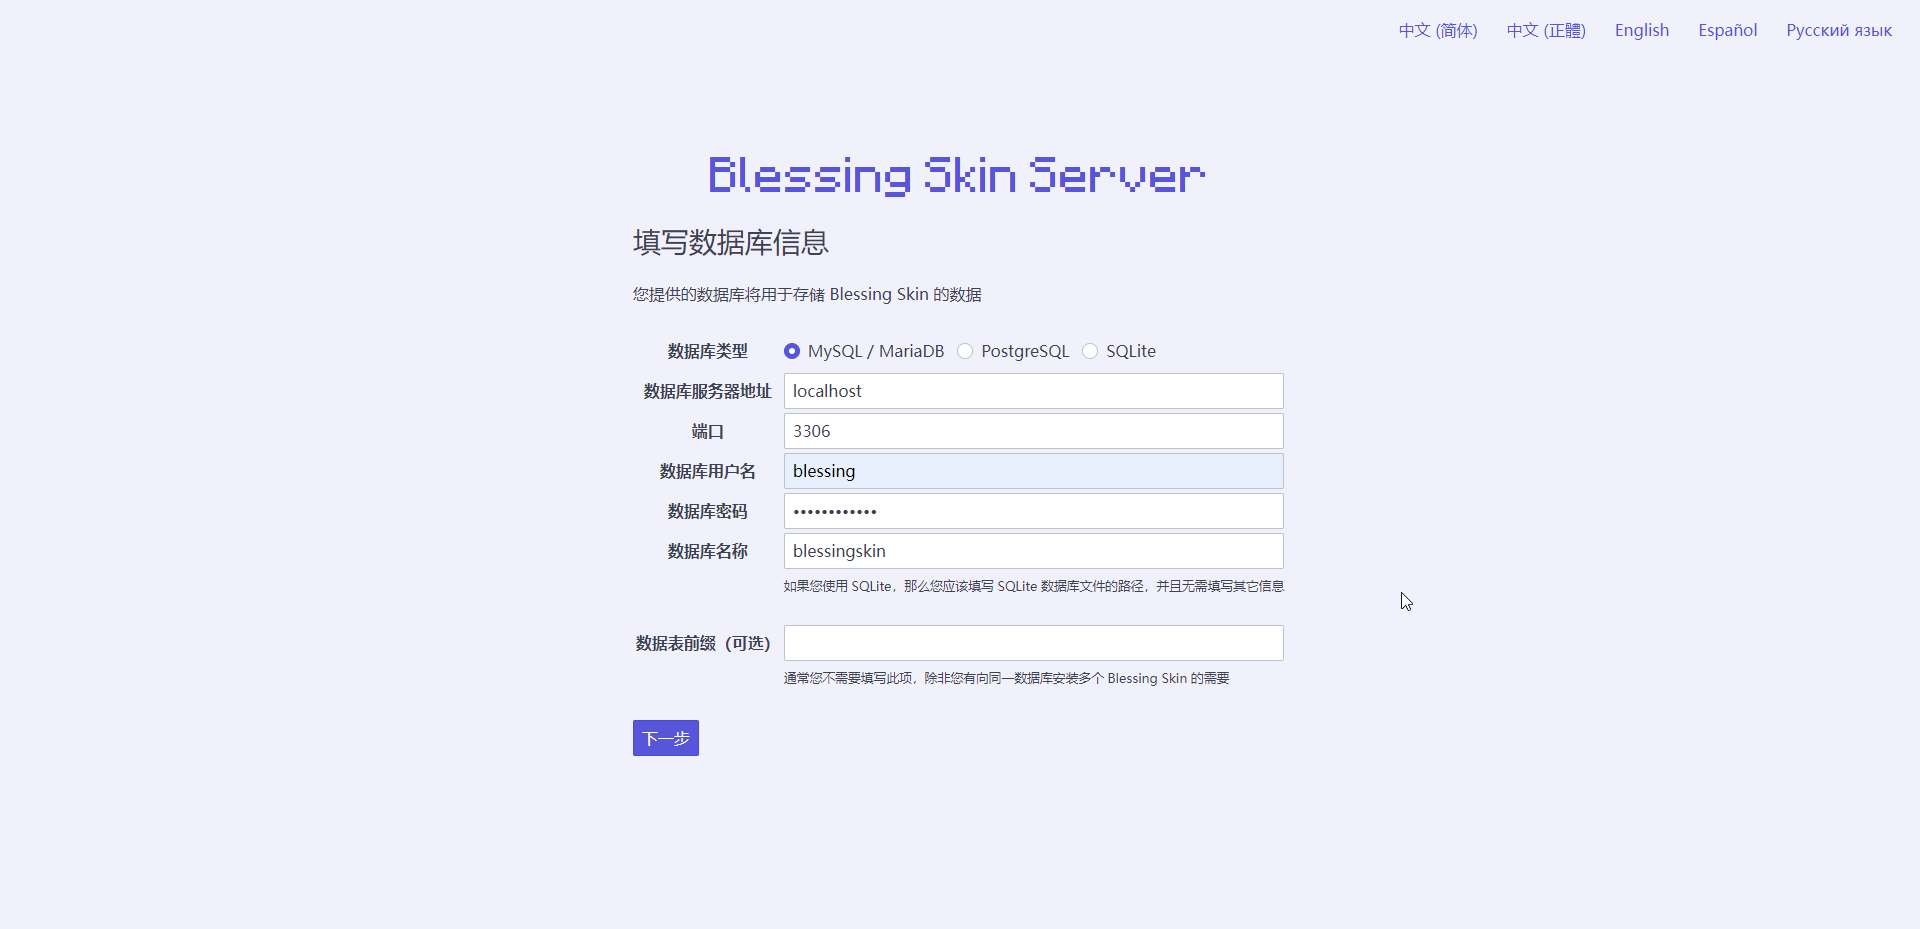This screenshot has width=1920, height=929.
Task: Click the database username field with blessing
Action: pos(1034,471)
